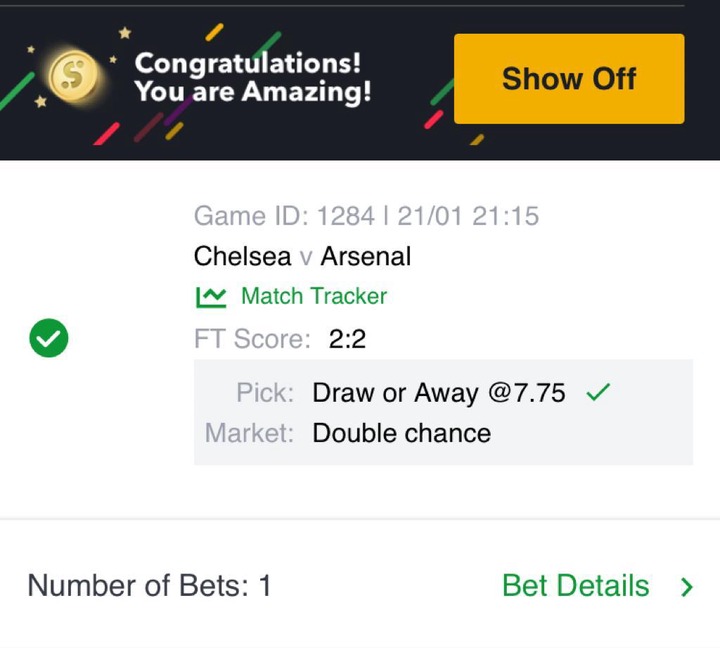This screenshot has width=720, height=648.
Task: Open Bet Details
Action: click(575, 586)
